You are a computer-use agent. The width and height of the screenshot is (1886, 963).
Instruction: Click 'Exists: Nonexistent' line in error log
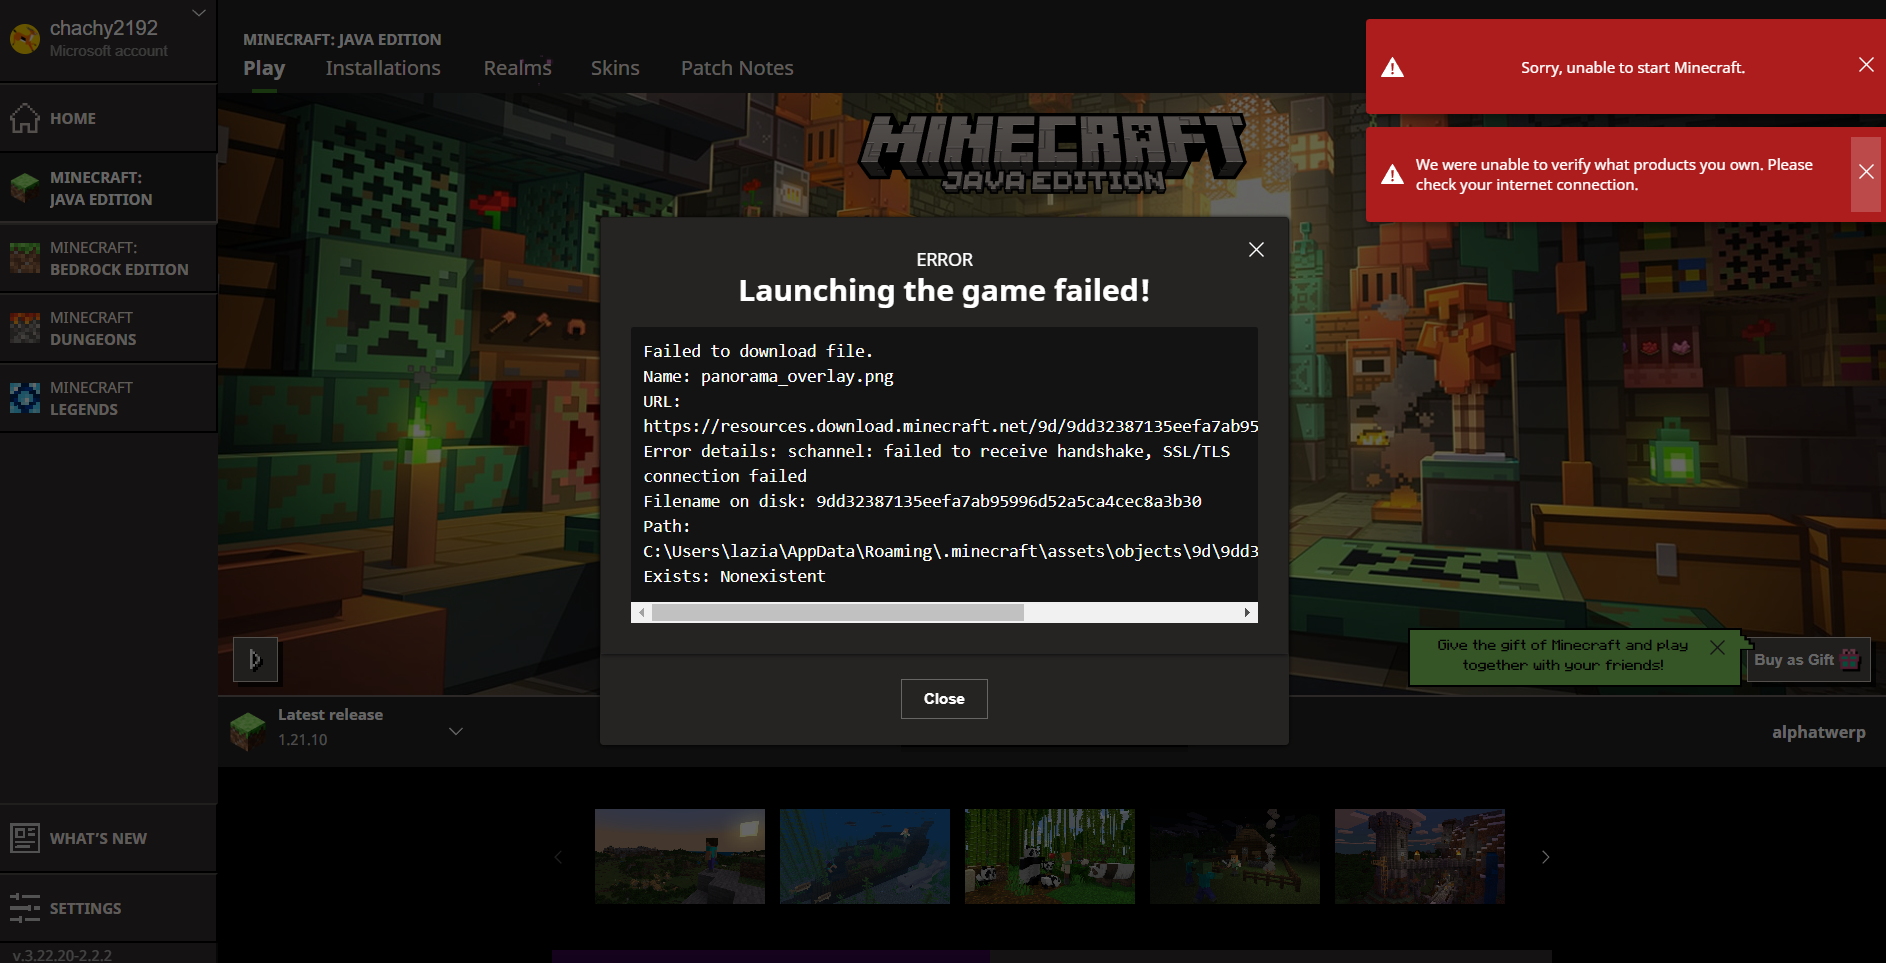click(x=734, y=576)
